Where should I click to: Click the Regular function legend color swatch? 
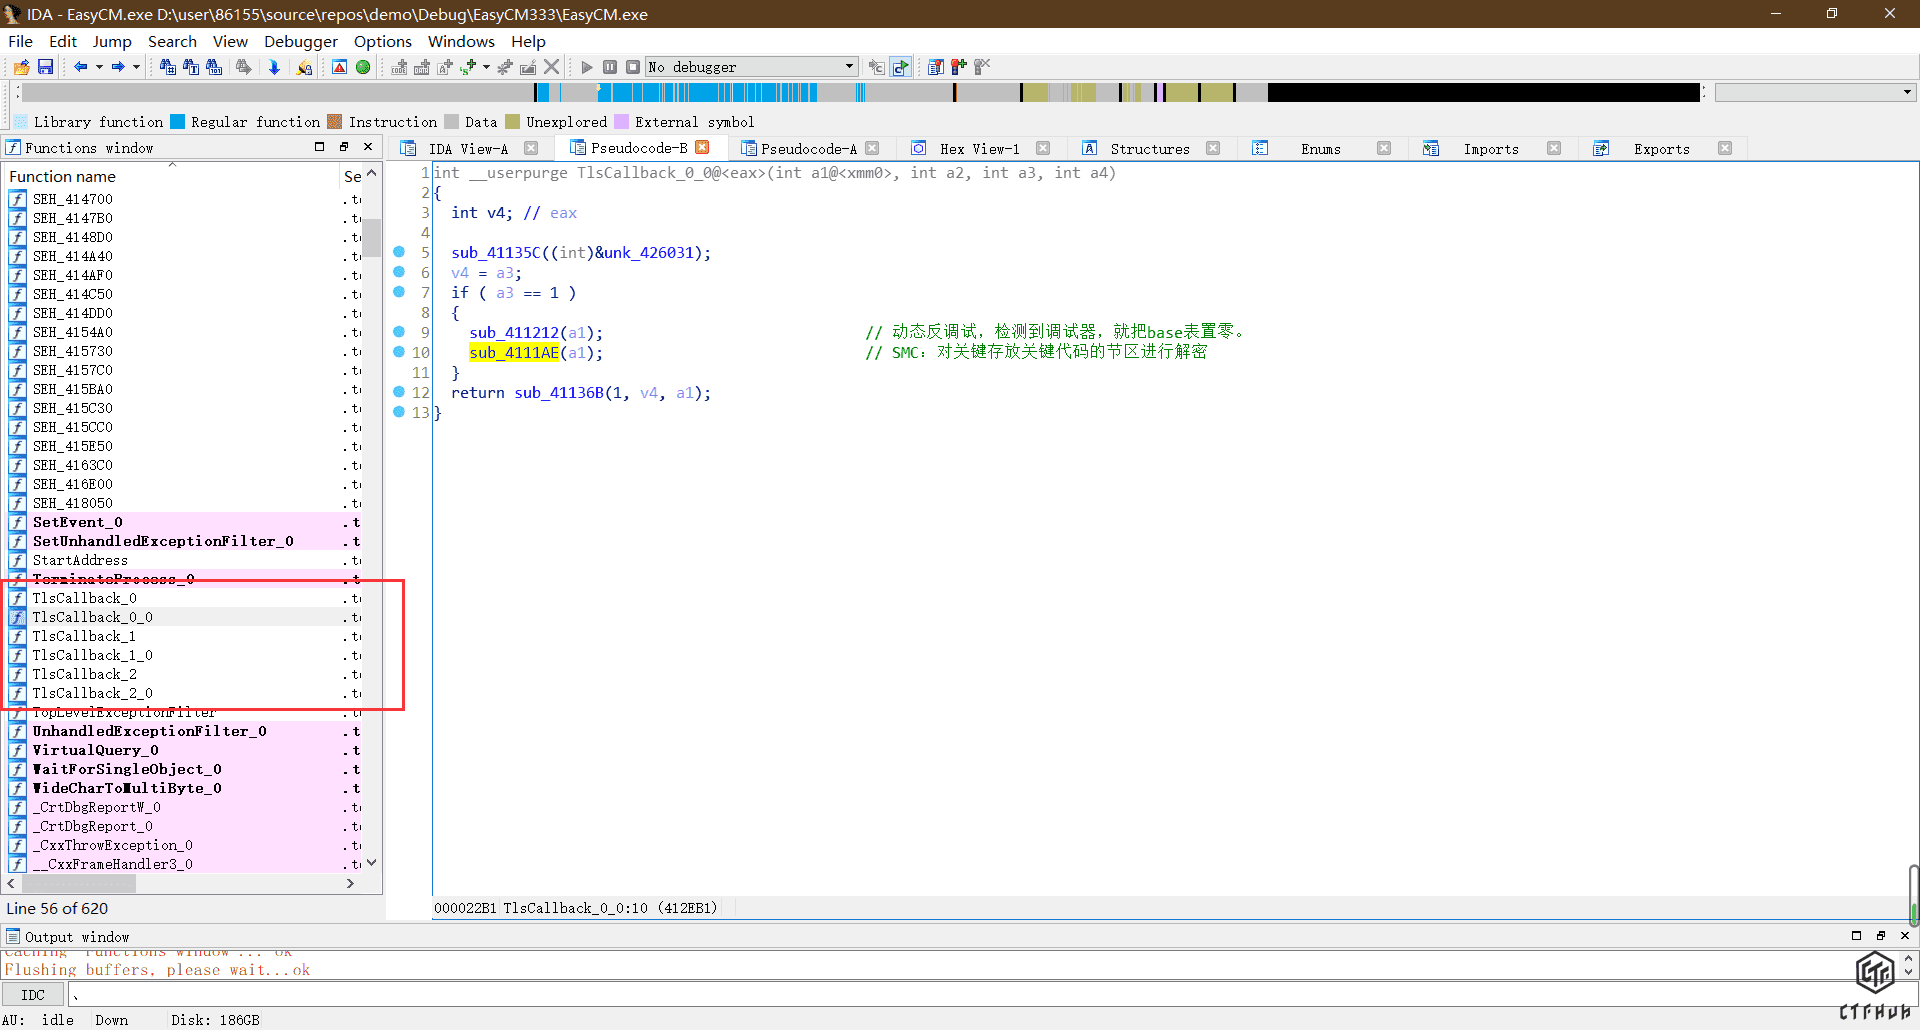178,122
